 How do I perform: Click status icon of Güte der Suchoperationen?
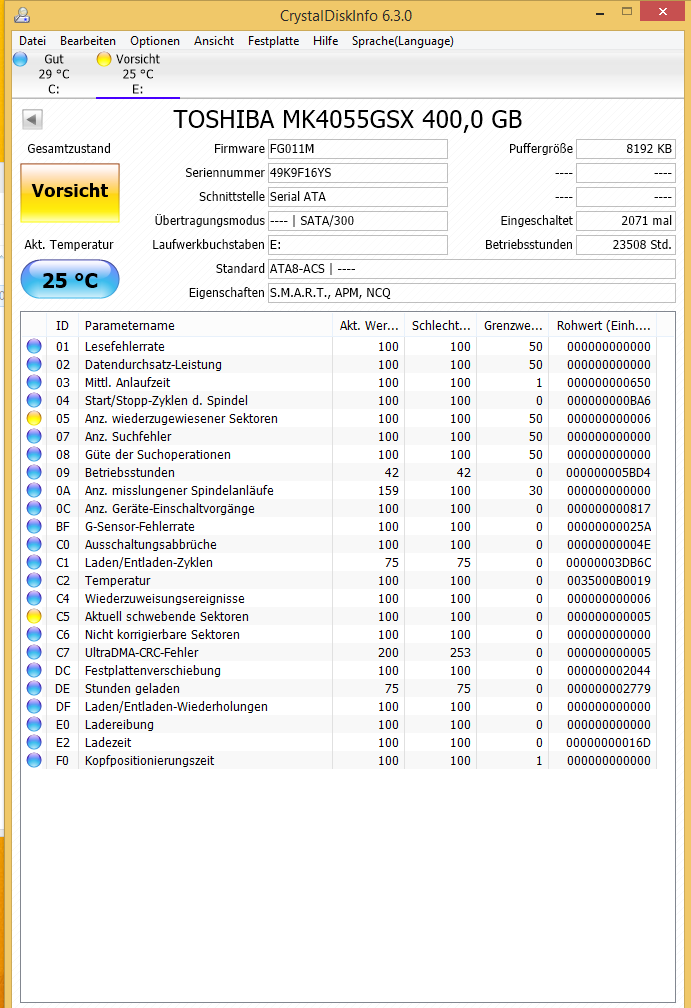tap(34, 454)
